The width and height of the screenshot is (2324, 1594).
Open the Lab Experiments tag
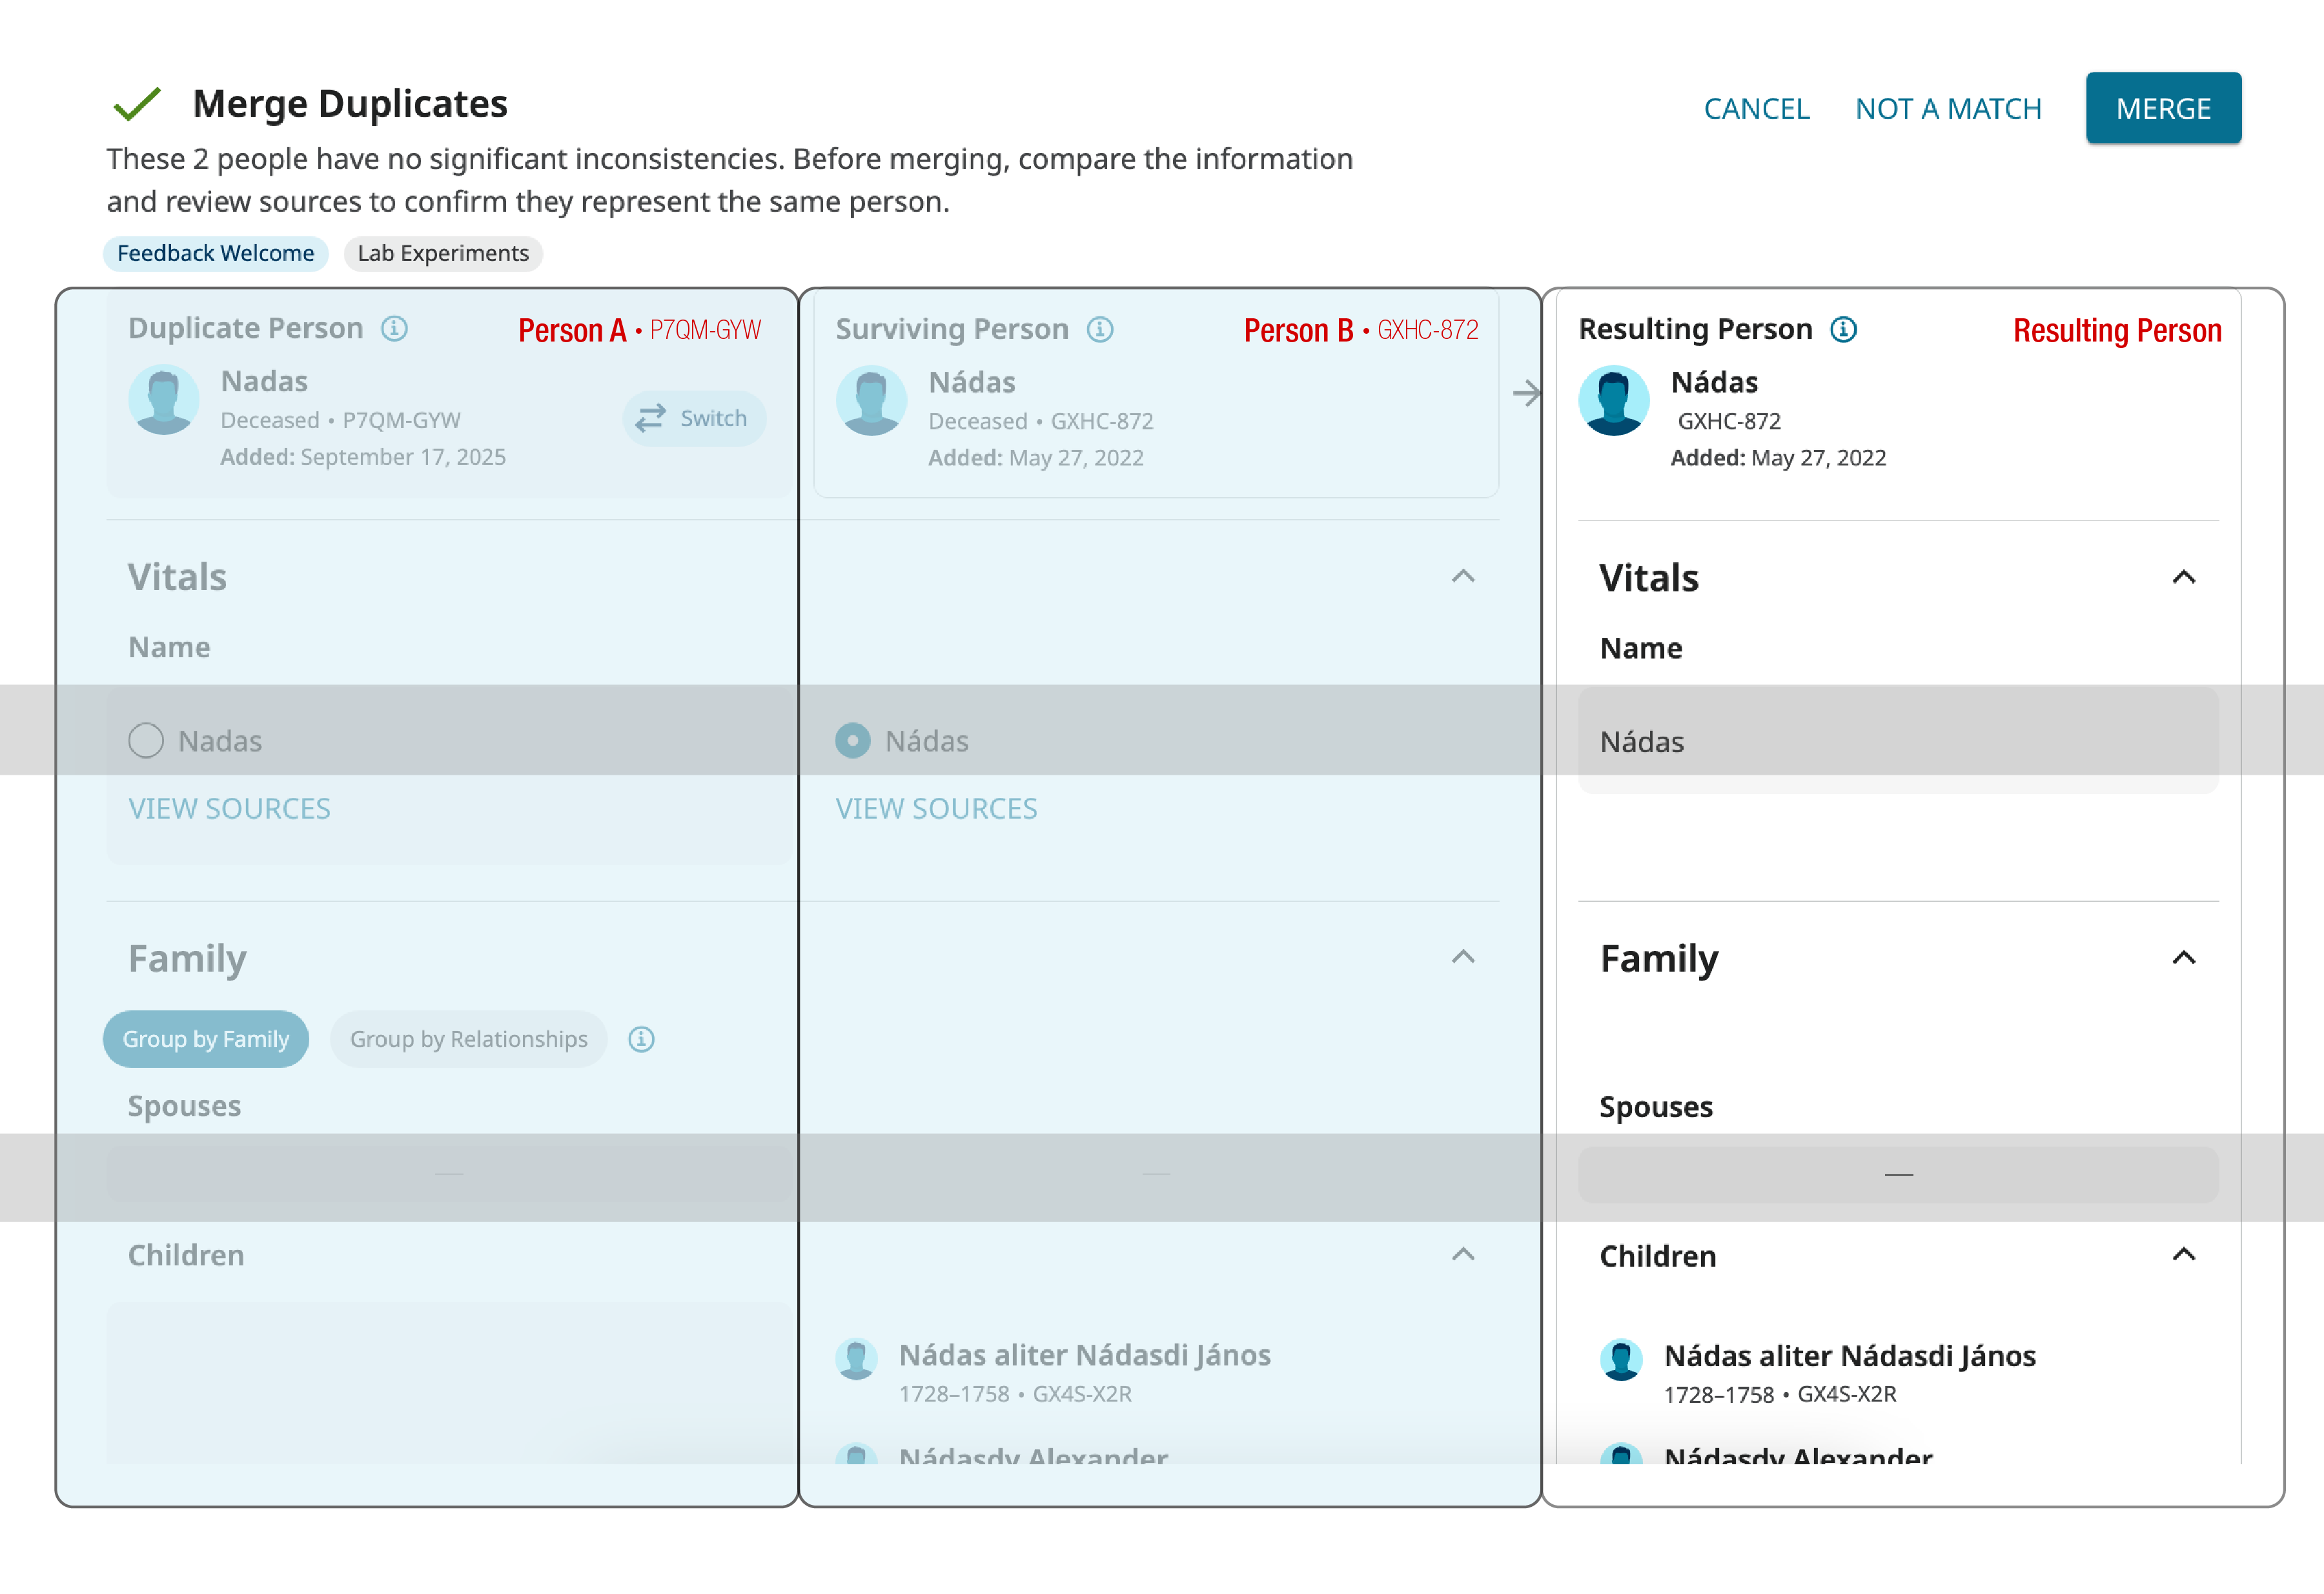[x=443, y=253]
